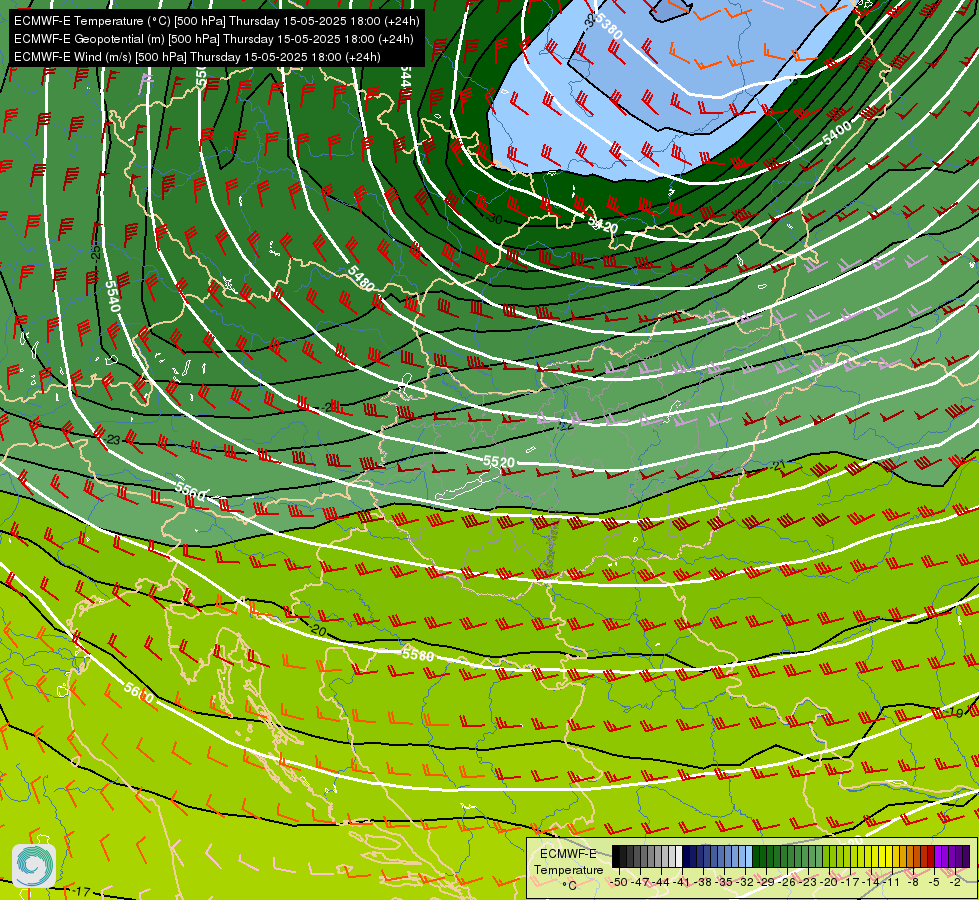Click the -44 tick label in the legend

(x=661, y=882)
